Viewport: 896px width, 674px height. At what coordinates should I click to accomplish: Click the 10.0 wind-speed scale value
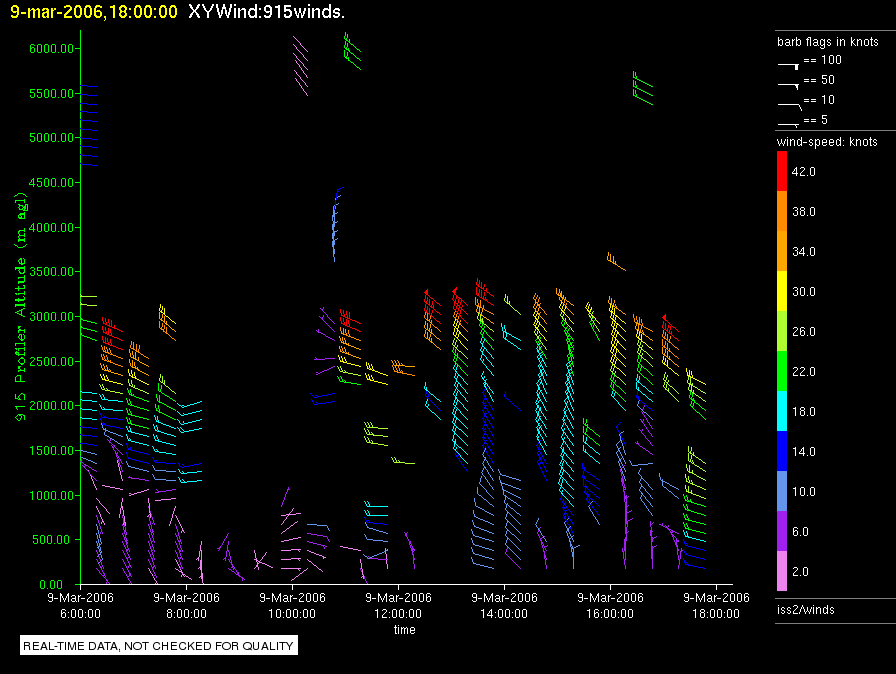[803, 491]
